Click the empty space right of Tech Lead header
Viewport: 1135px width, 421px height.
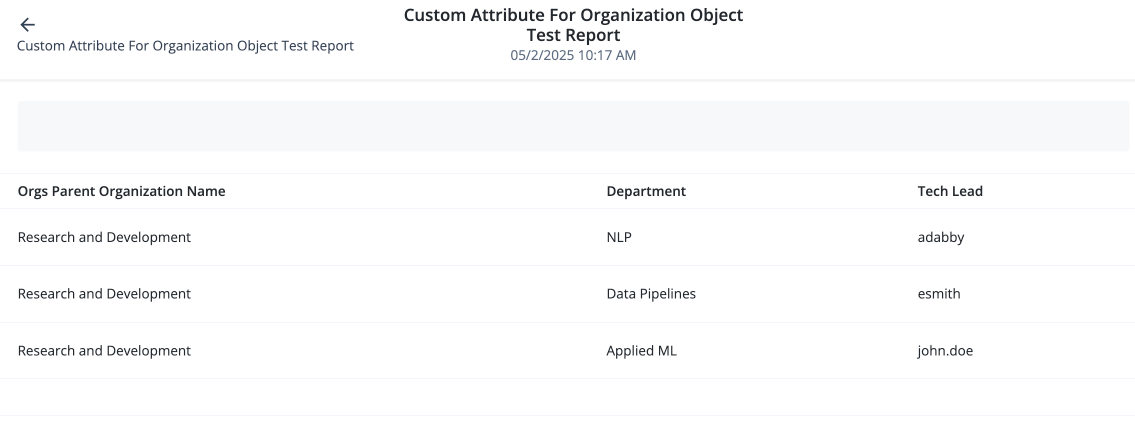[x=1060, y=191]
